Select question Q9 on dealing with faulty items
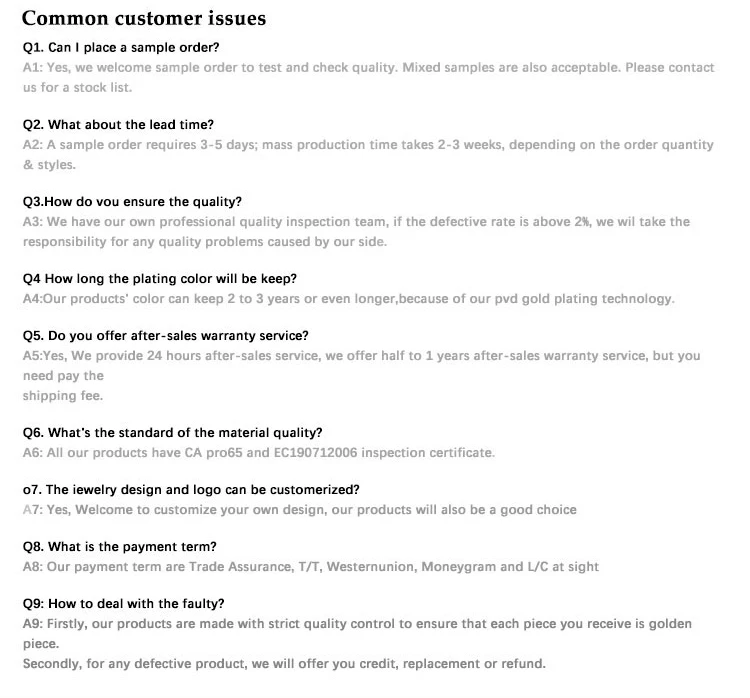 click(x=123, y=603)
